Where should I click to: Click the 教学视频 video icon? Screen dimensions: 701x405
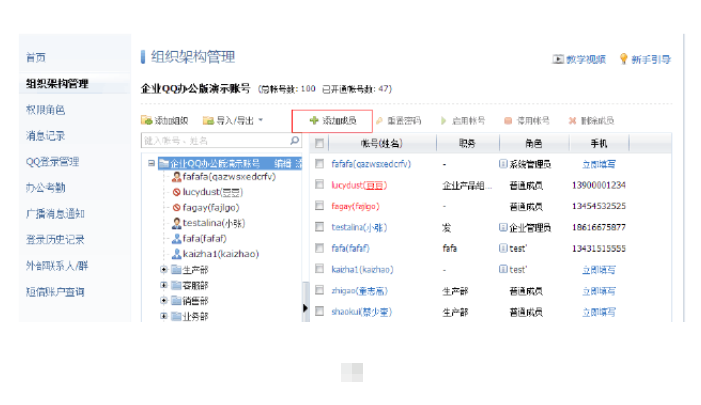(x=558, y=59)
